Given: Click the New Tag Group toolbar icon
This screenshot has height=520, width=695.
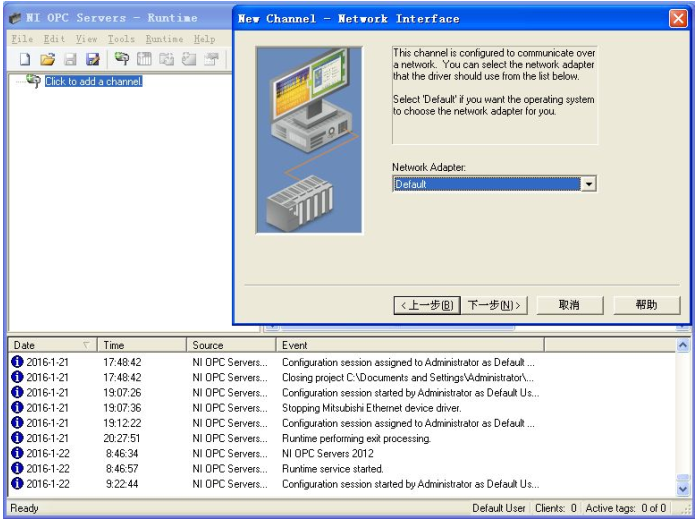Looking at the screenshot, I should 167,59.
